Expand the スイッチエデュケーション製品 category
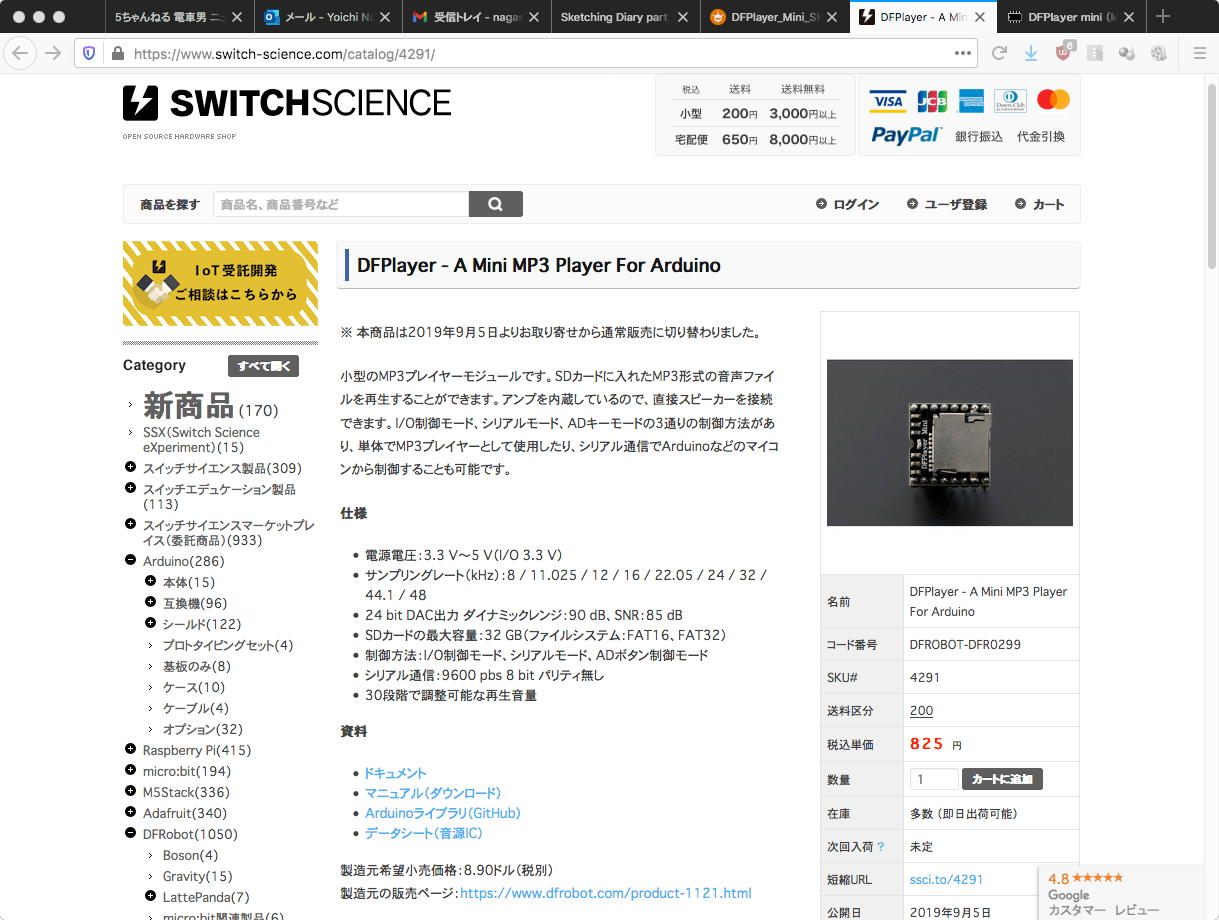 [130, 488]
